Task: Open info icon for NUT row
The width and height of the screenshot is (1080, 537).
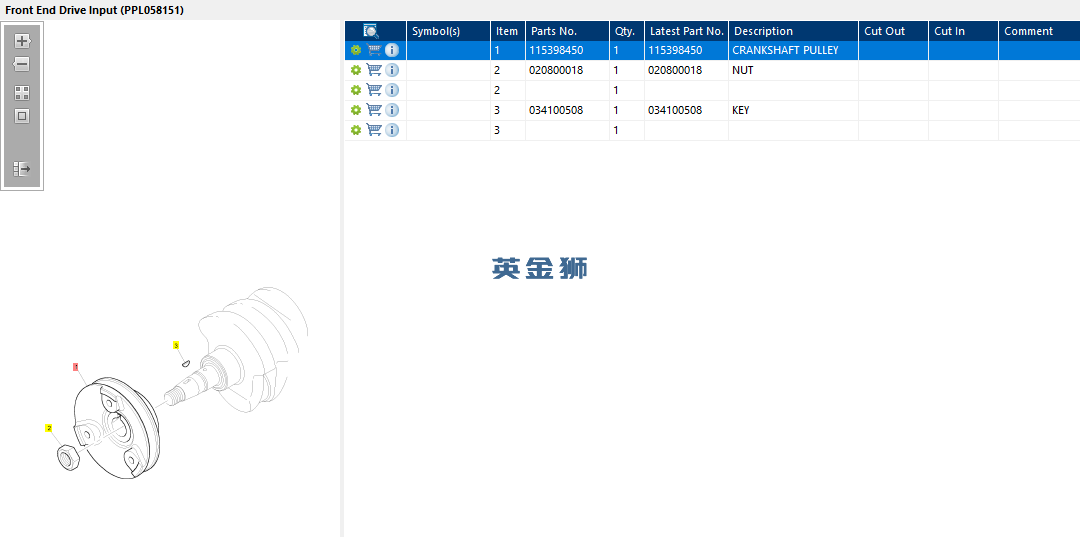Action: [x=392, y=70]
